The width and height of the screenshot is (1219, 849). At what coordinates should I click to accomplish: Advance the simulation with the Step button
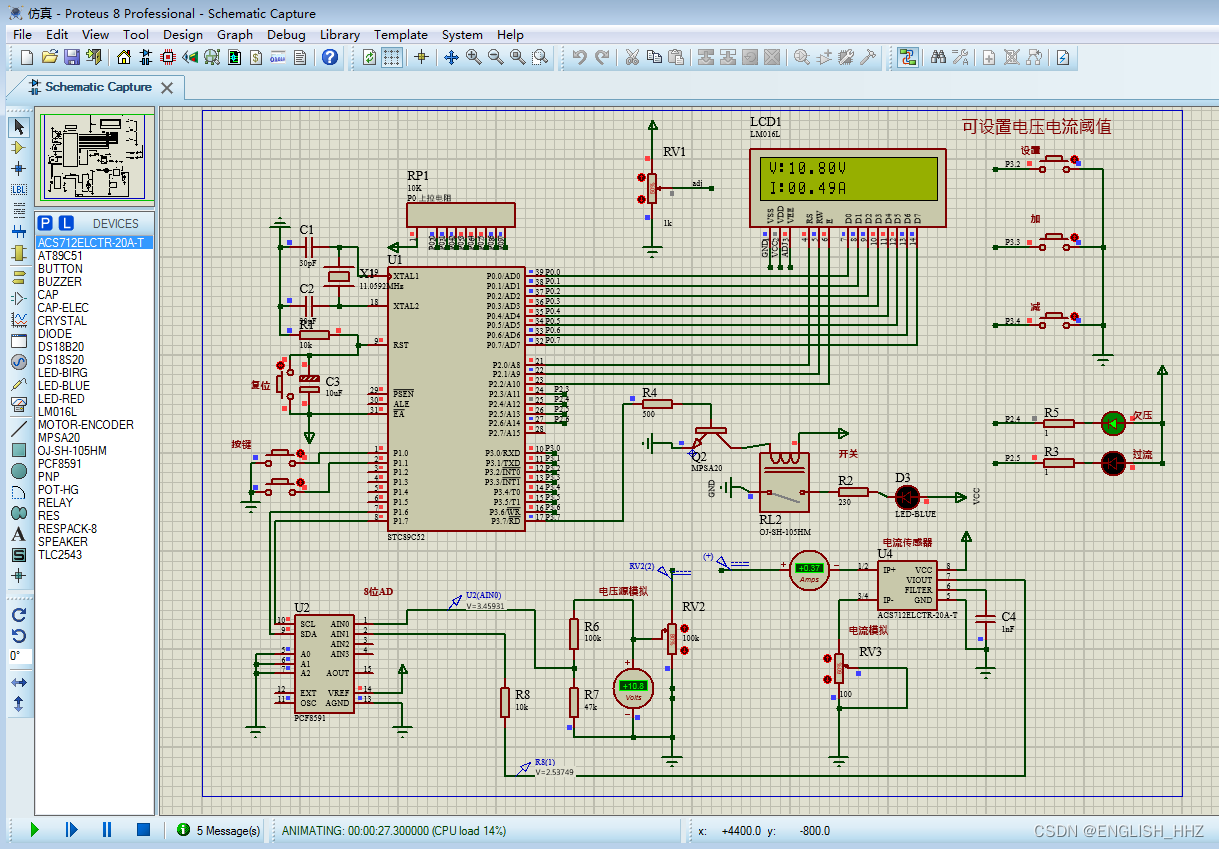[71, 830]
